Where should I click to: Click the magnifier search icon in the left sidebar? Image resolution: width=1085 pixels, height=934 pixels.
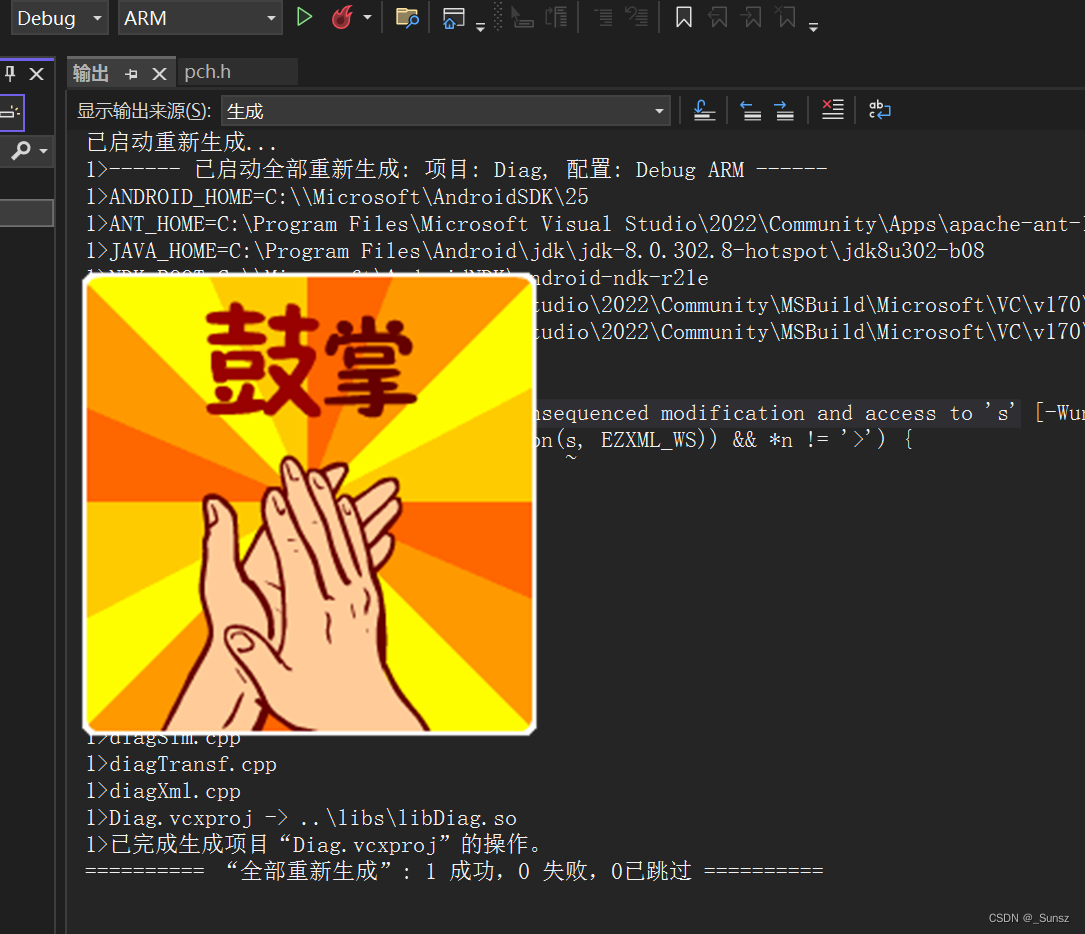[22, 150]
